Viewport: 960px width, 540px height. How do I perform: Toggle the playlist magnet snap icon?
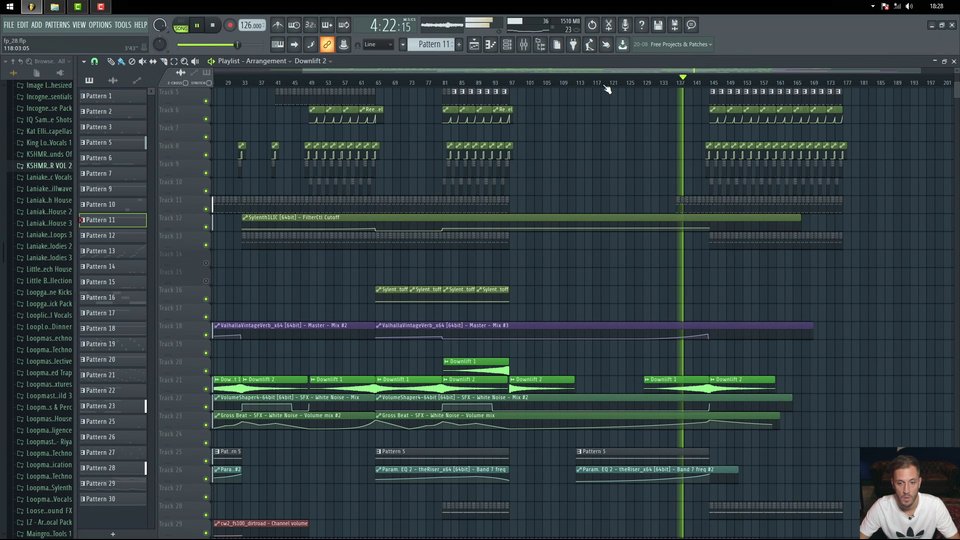point(95,61)
